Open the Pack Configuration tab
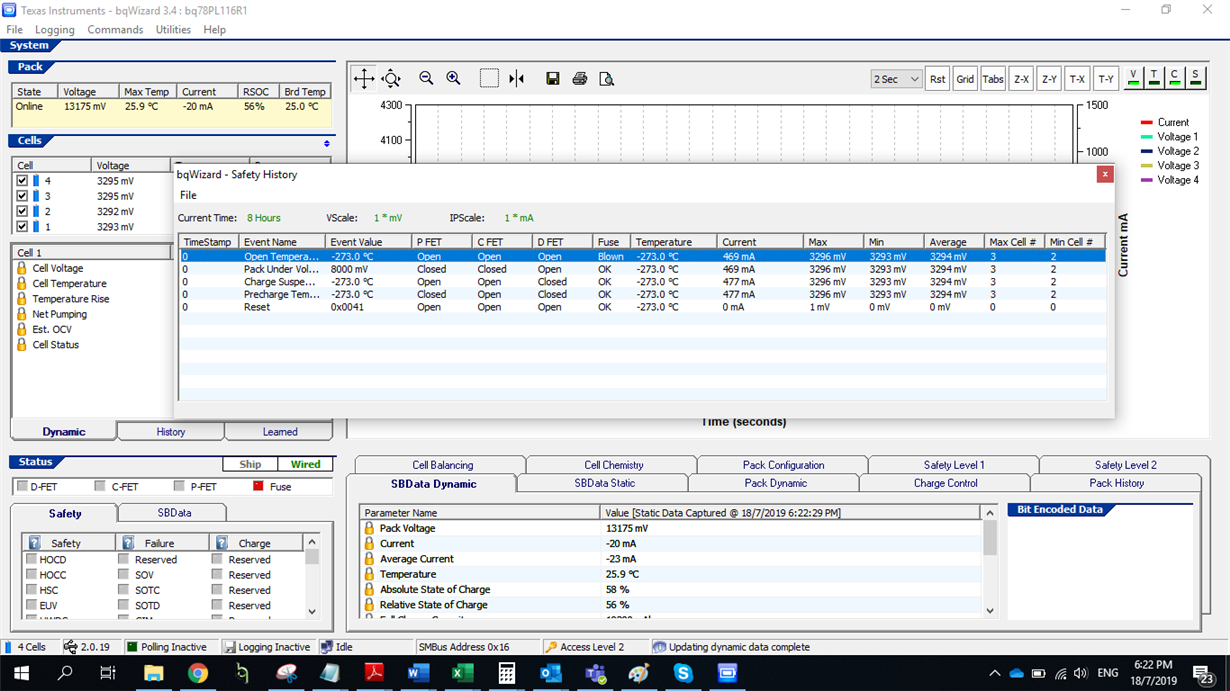Screen dimensions: 1230x691 click(784, 465)
